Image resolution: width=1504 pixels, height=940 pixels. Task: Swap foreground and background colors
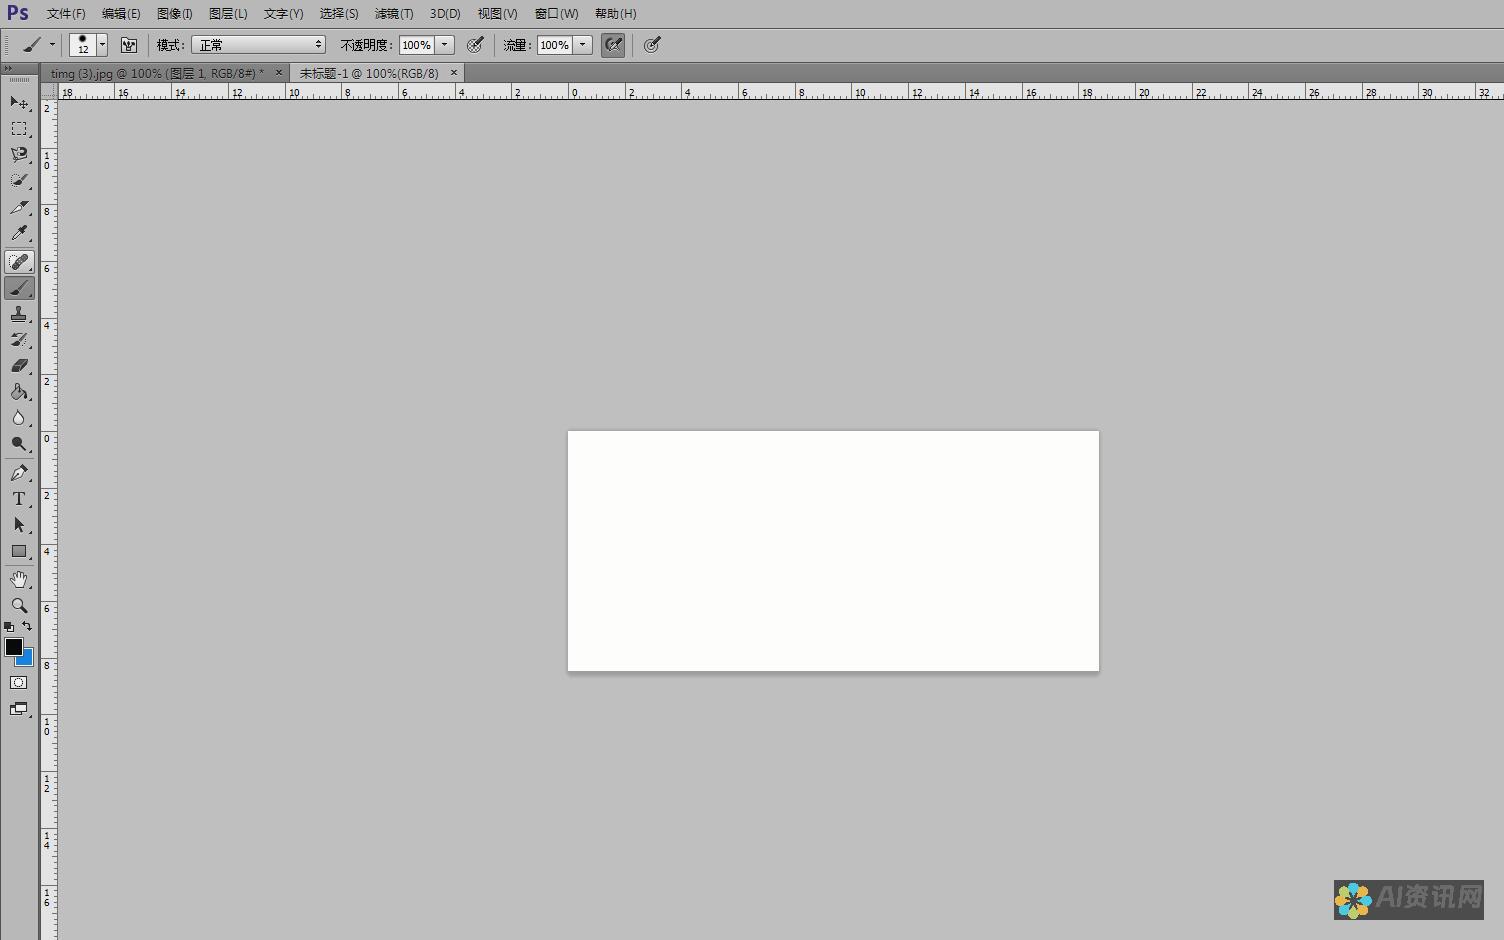pos(27,626)
